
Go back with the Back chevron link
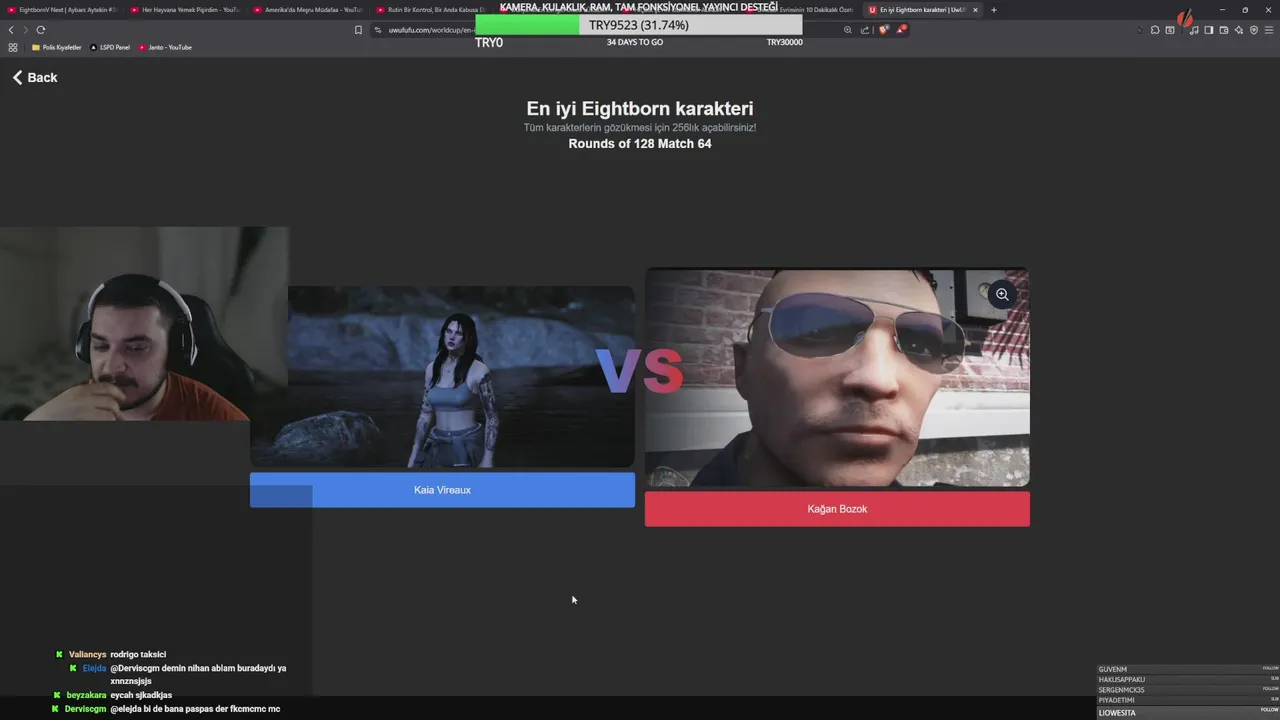click(35, 77)
